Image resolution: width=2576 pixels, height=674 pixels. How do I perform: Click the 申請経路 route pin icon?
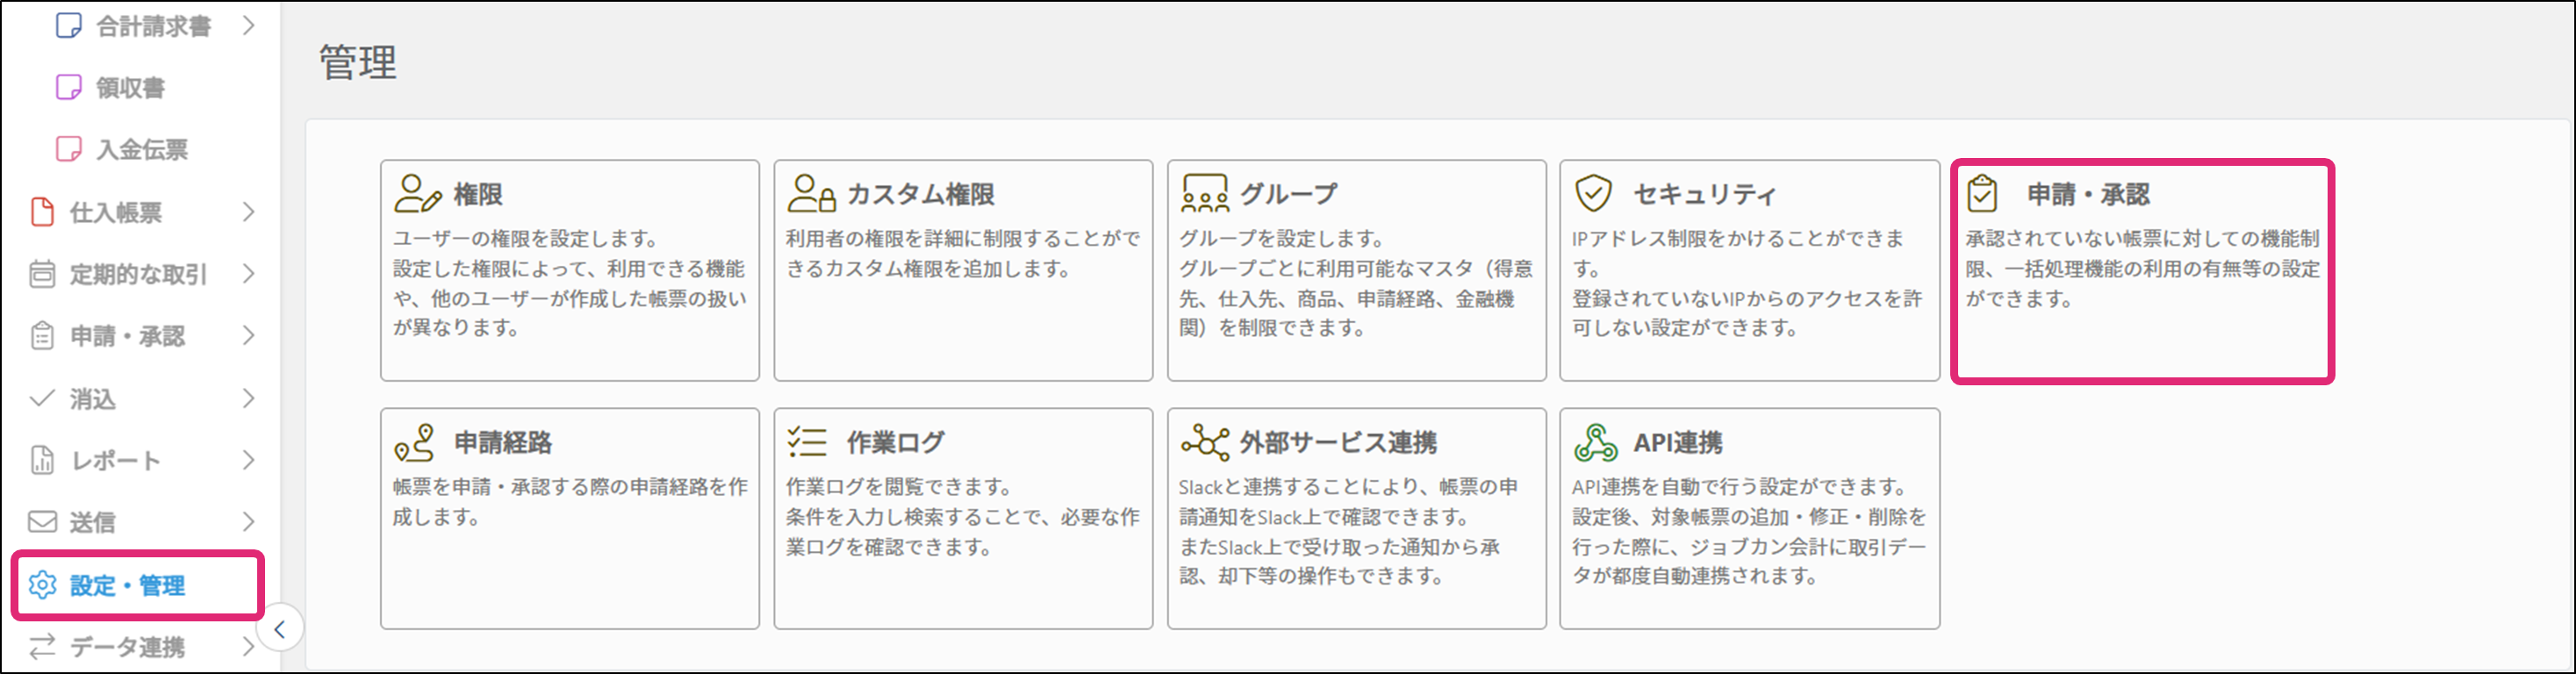pyautogui.click(x=414, y=442)
